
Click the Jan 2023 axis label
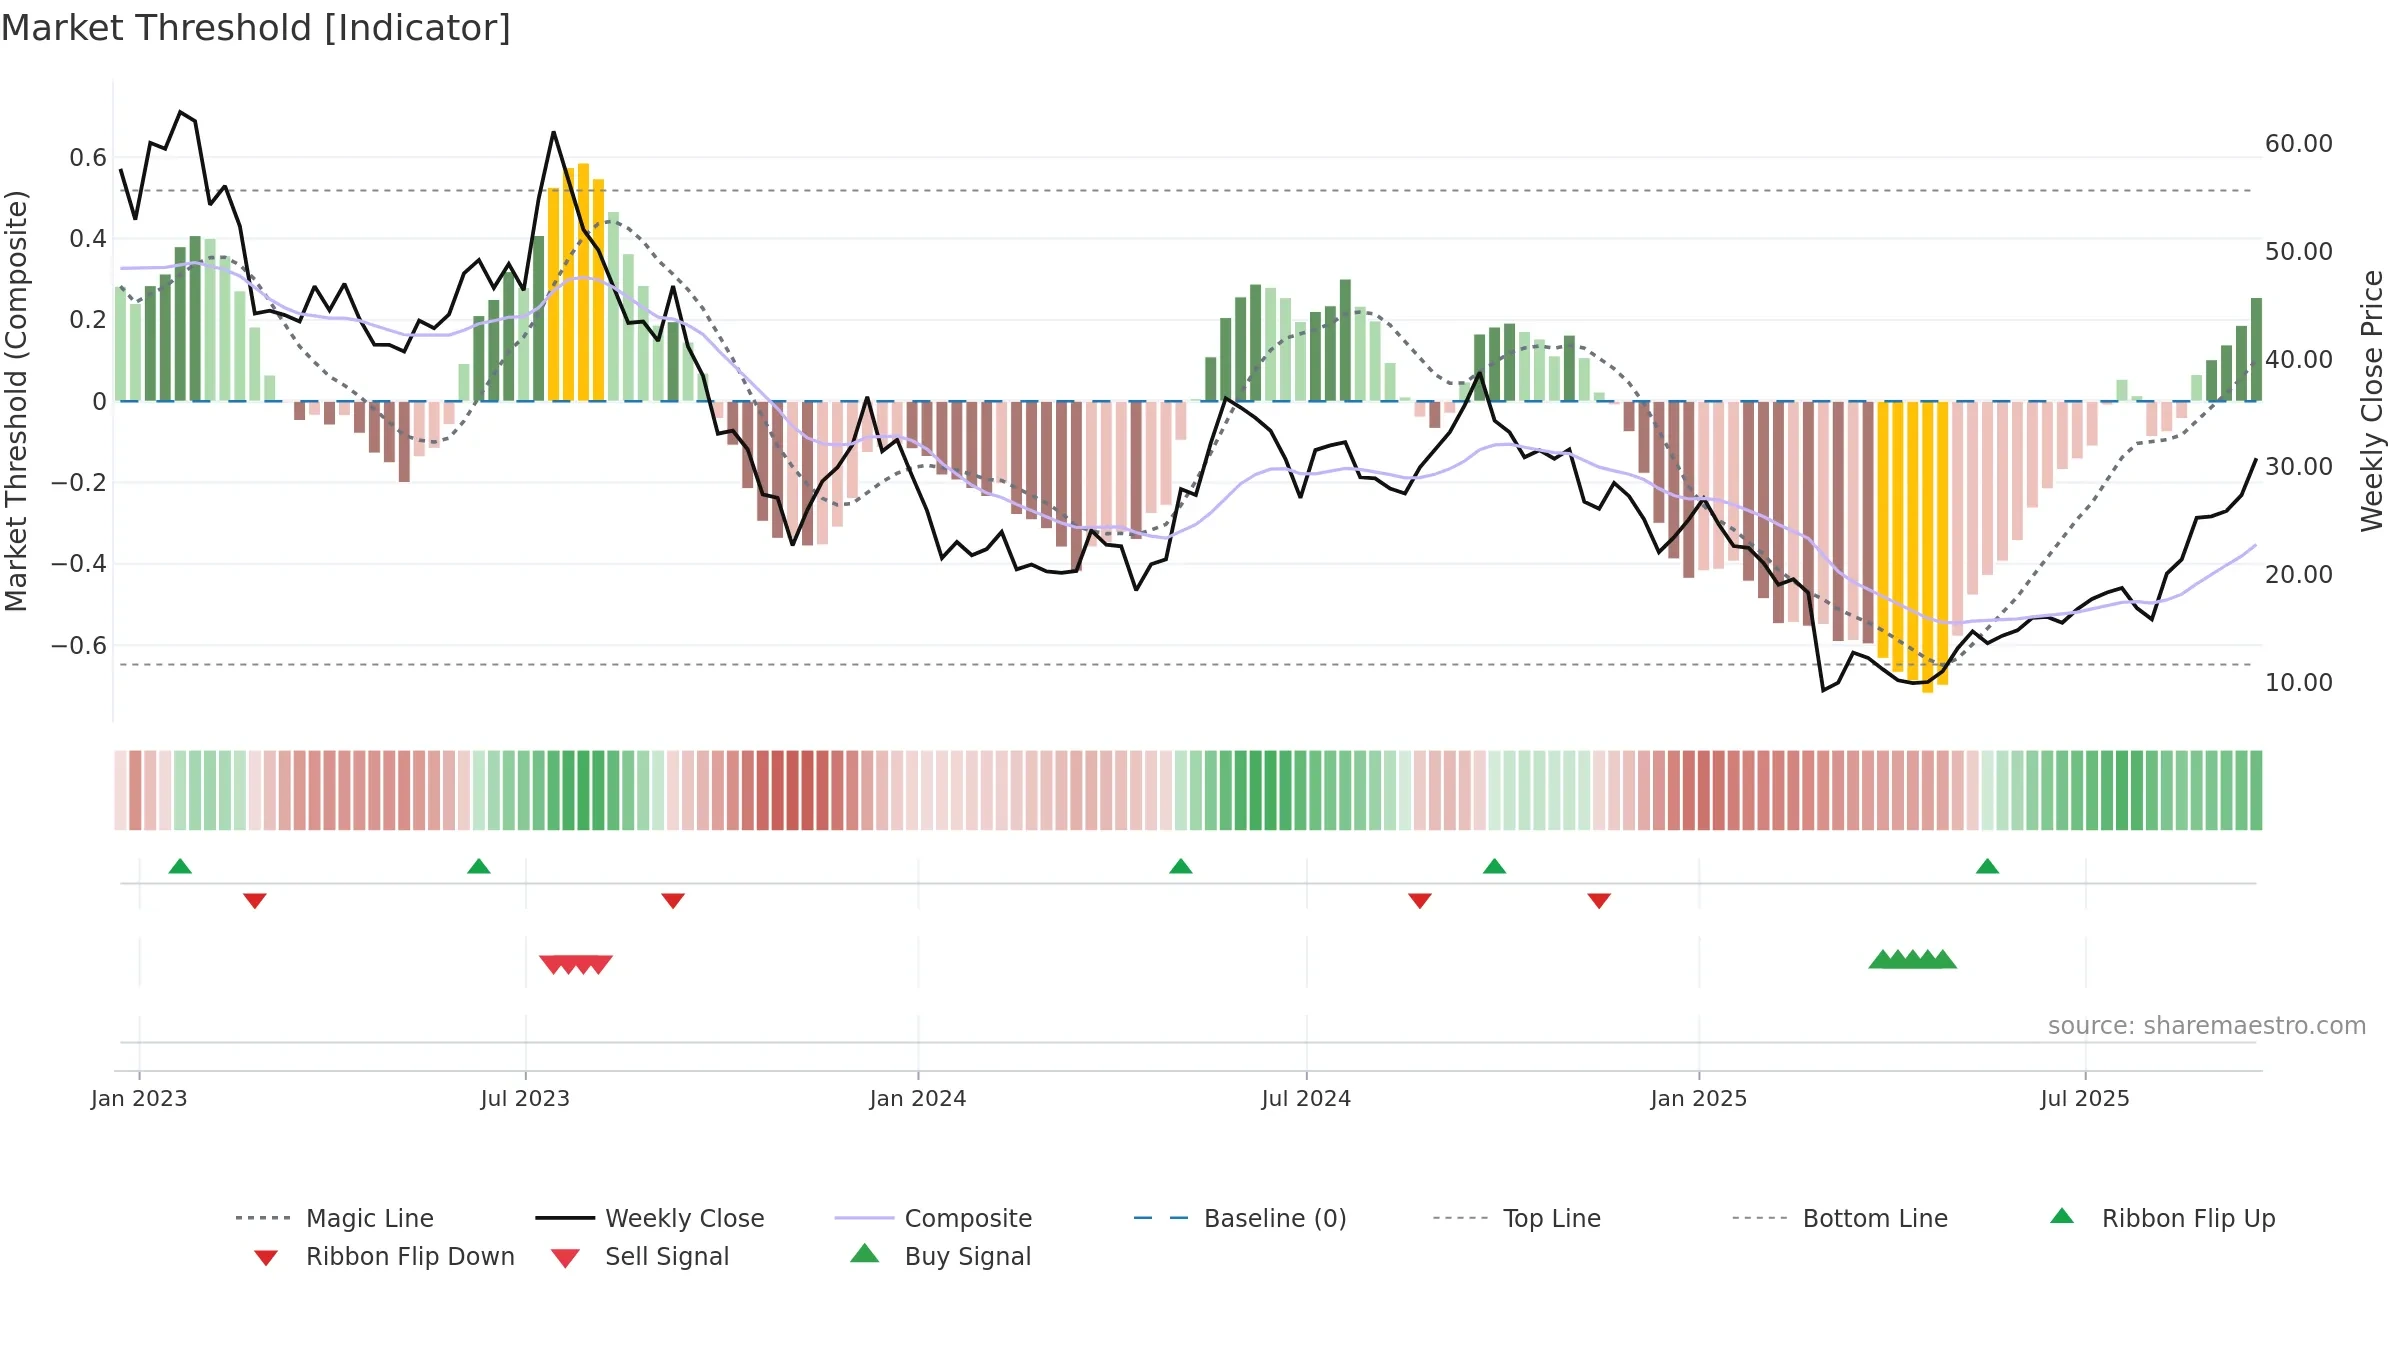point(139,1098)
